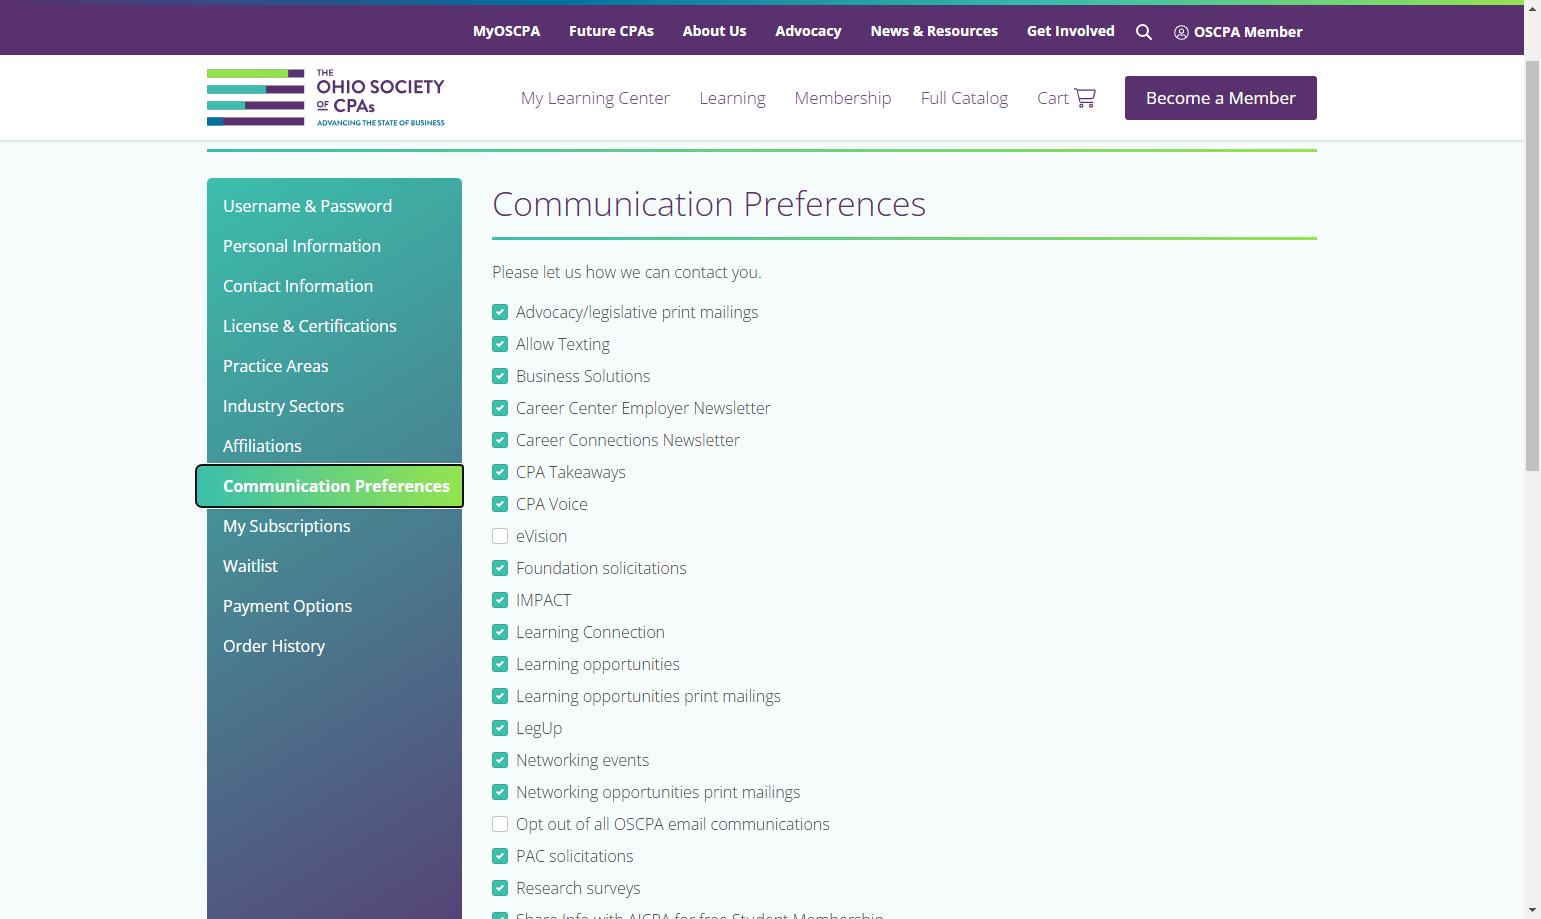Uncheck PAC solicitations checkbox

click(500, 856)
